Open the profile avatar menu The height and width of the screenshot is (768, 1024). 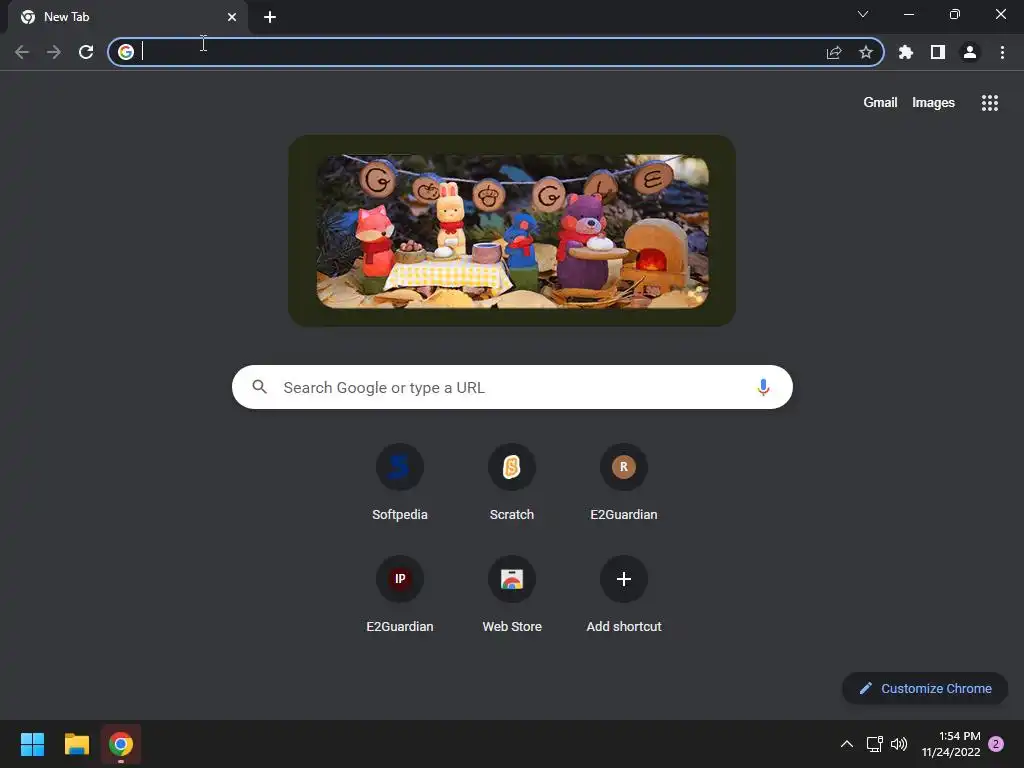pos(970,52)
